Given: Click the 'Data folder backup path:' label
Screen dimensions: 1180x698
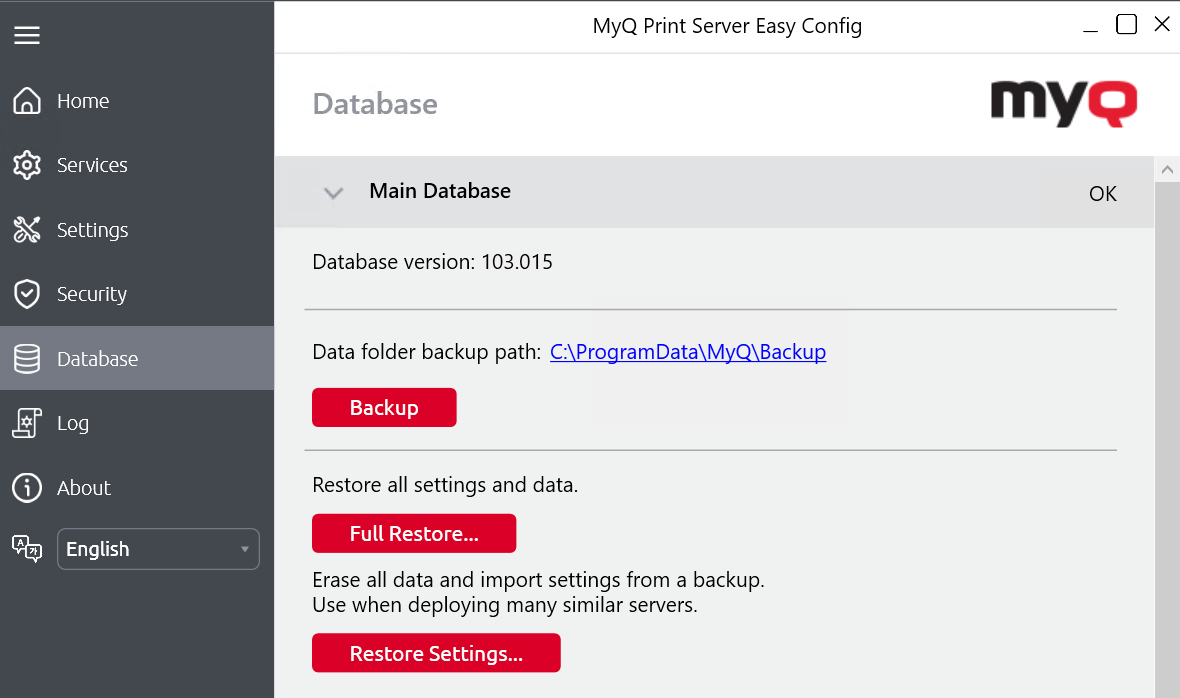Looking at the screenshot, I should (427, 352).
